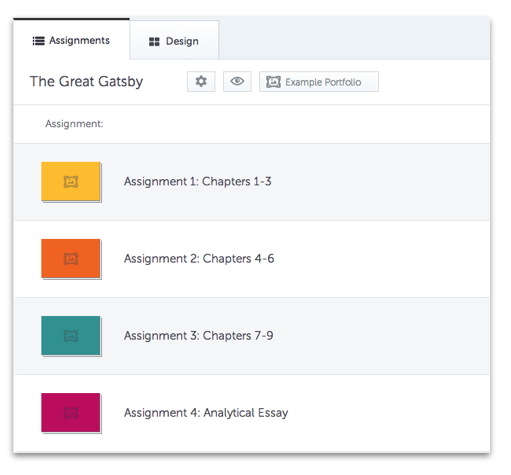The image size is (511, 475).
Task: Click the list icon on Assignments tab
Action: 39,41
